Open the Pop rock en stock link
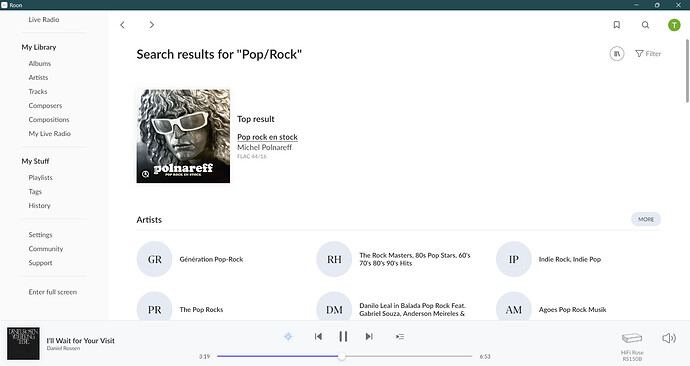Screen dimensions: 690x366 267,137
